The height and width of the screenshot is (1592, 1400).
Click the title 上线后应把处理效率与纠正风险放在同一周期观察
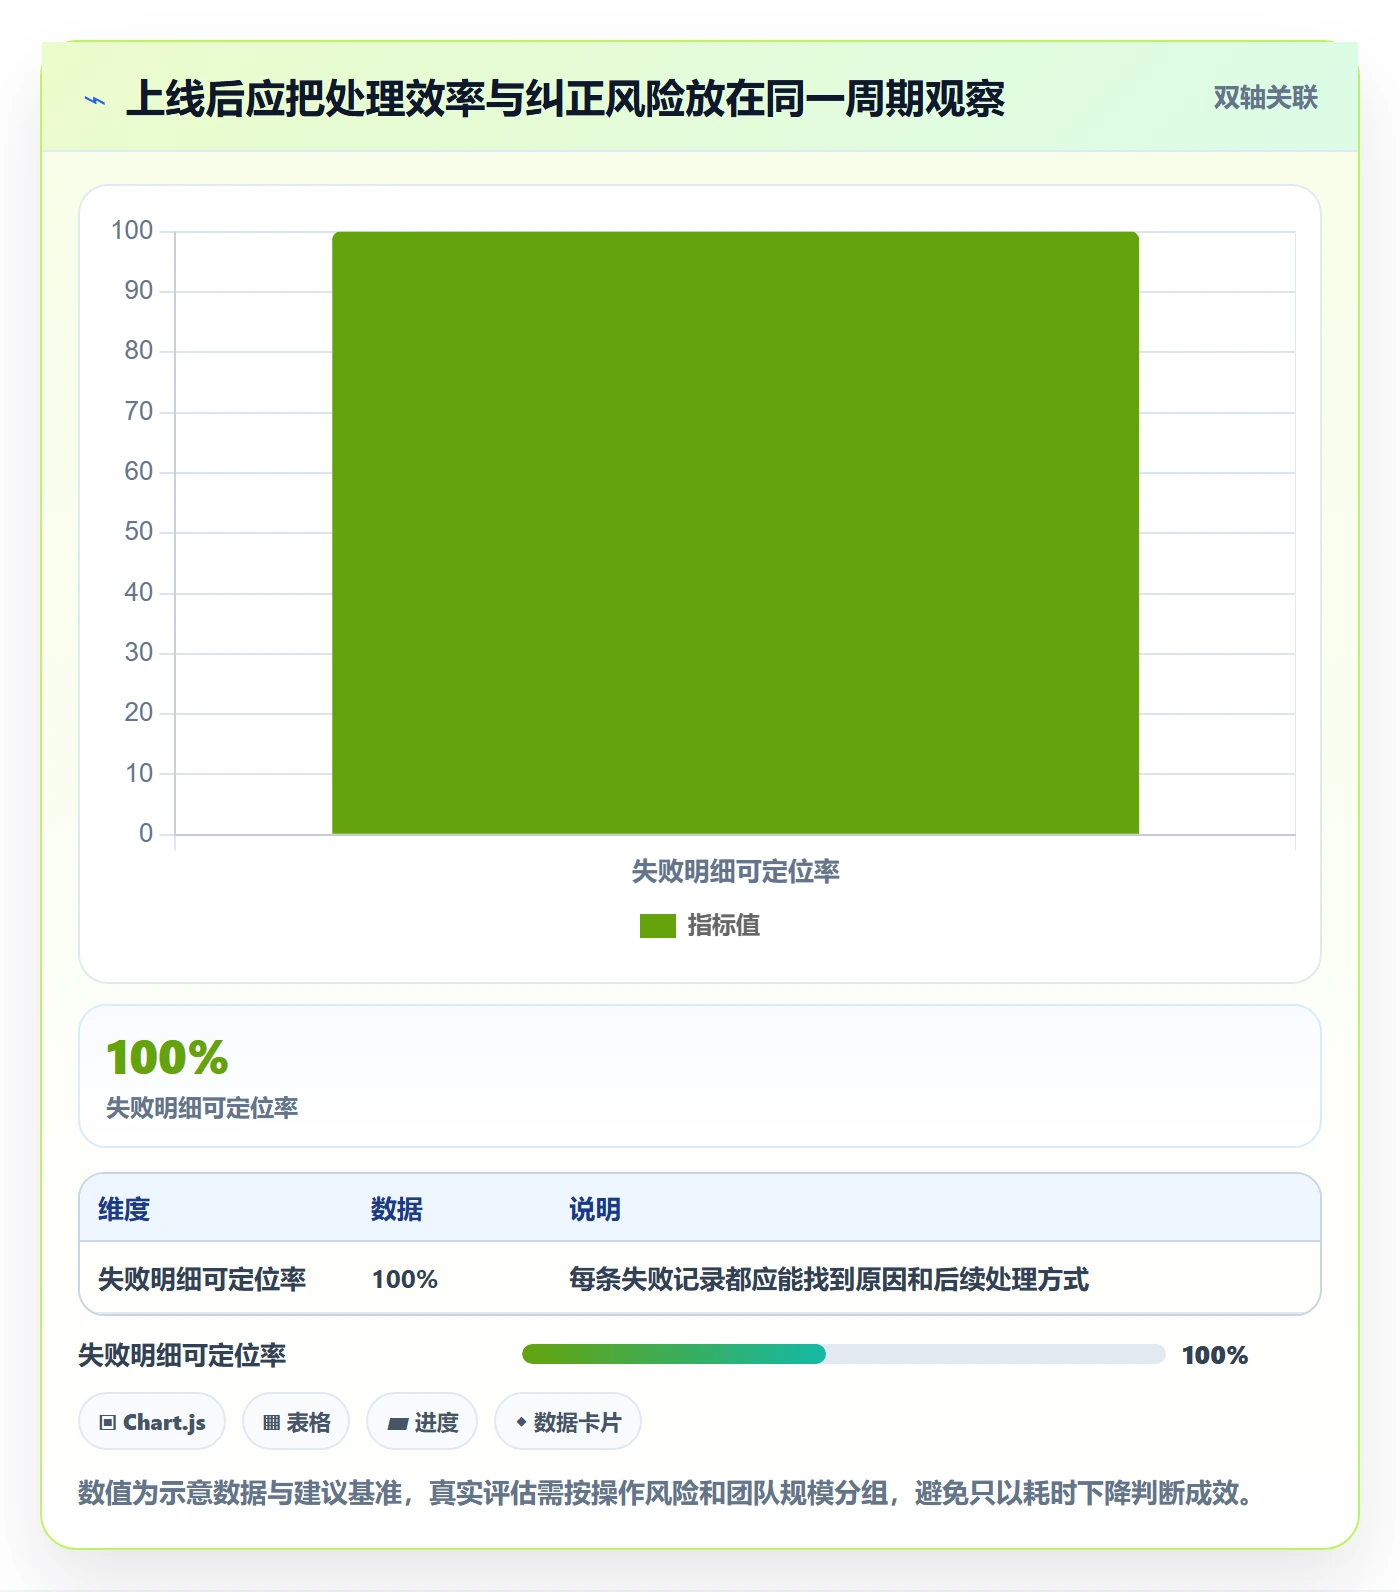(x=565, y=99)
